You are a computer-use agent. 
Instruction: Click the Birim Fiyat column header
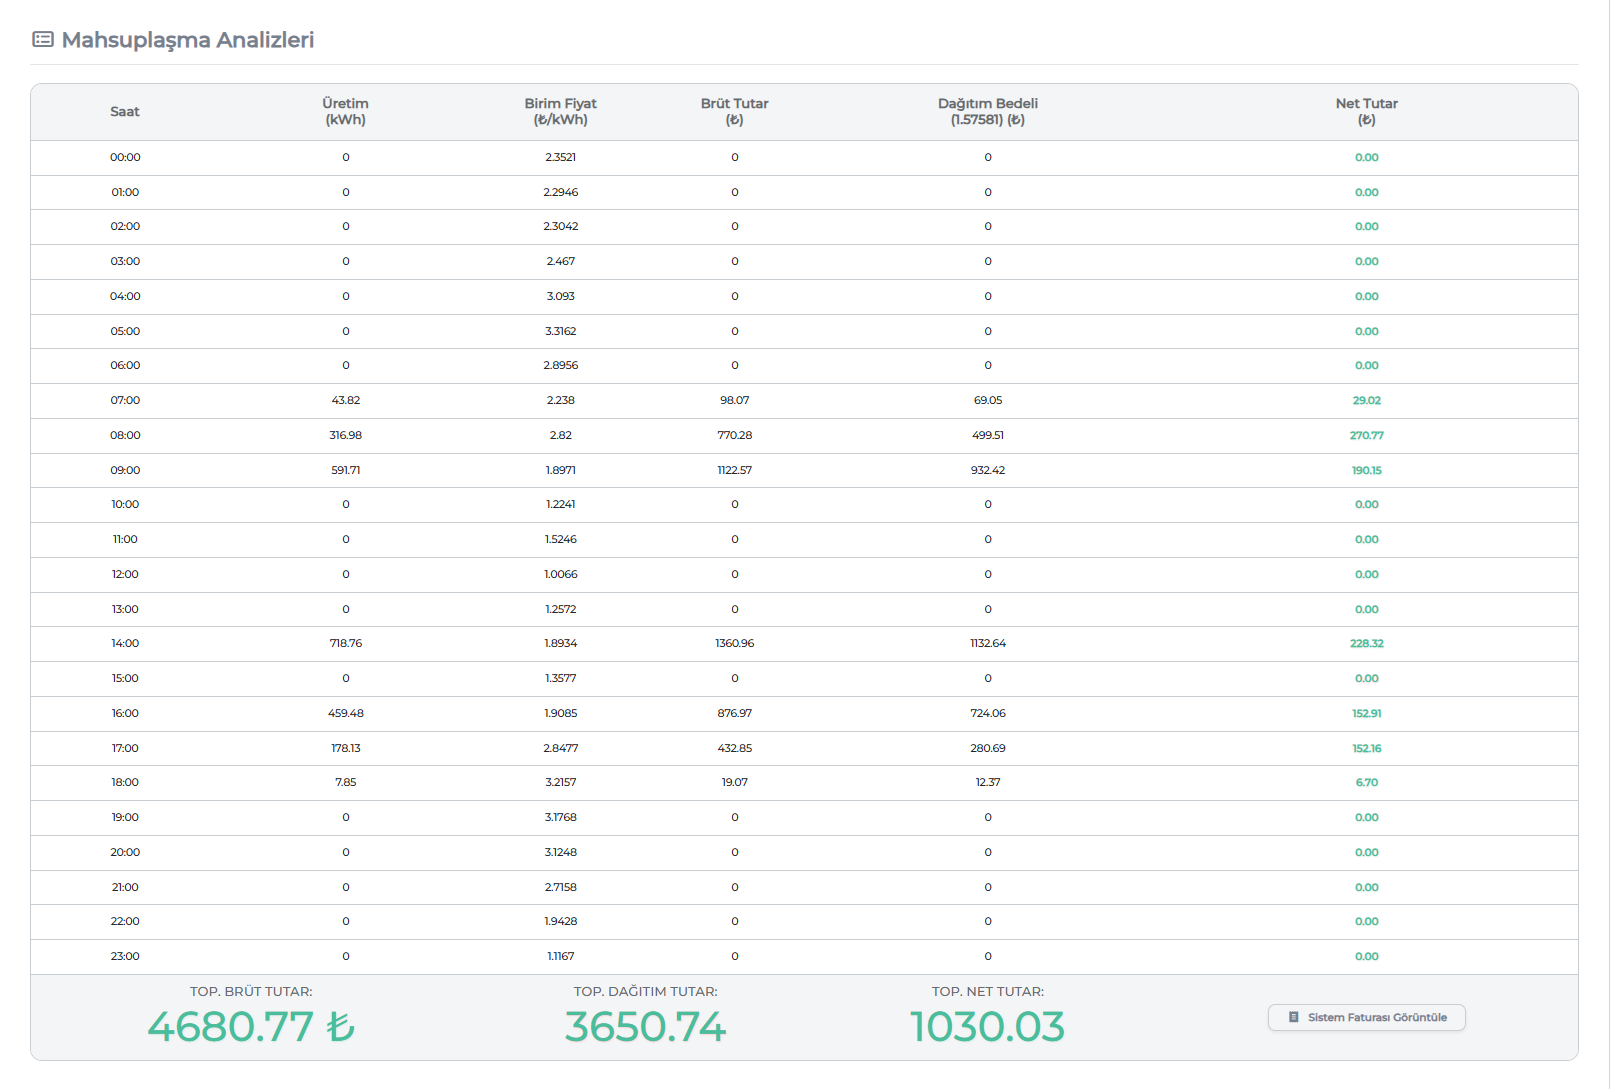560,112
